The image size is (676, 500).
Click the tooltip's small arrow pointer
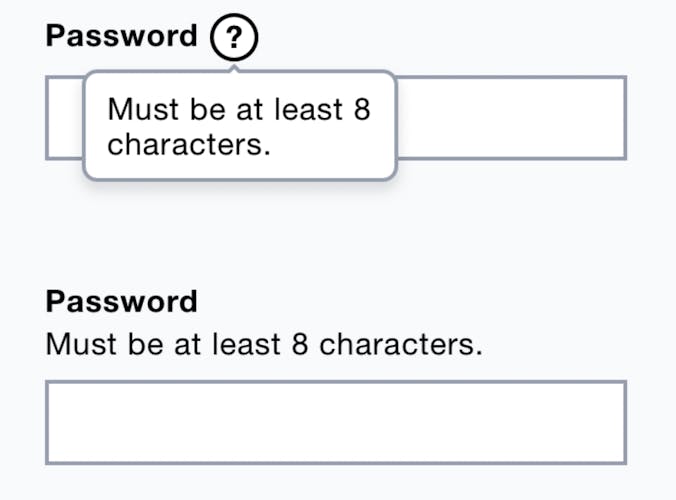tap(234, 69)
